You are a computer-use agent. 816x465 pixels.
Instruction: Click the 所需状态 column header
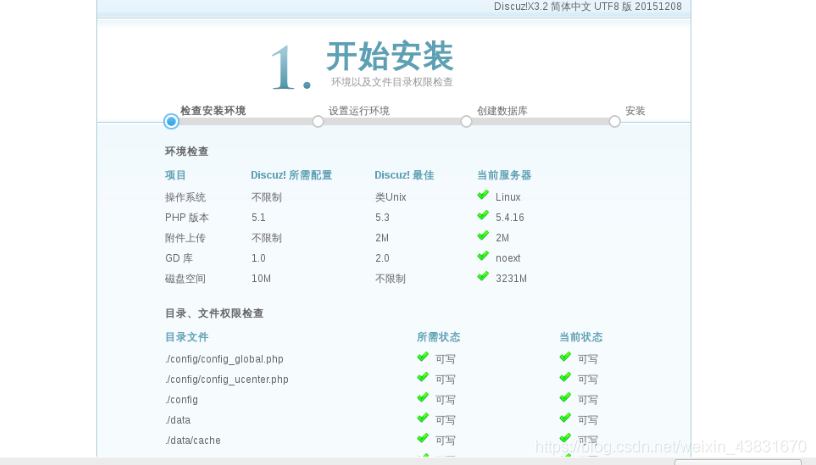tap(438, 337)
